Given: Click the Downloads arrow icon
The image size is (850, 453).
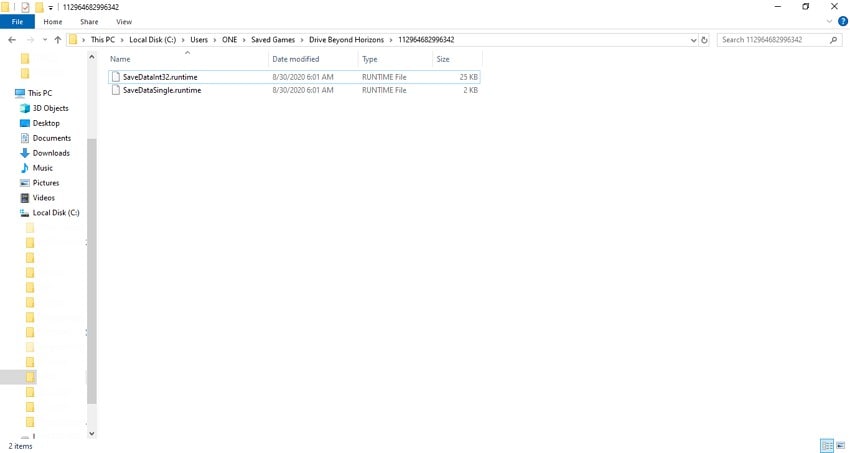Looking at the screenshot, I should click(x=24, y=153).
